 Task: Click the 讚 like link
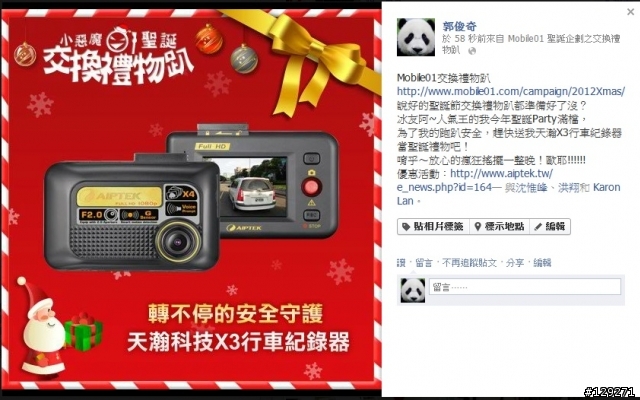401,263
